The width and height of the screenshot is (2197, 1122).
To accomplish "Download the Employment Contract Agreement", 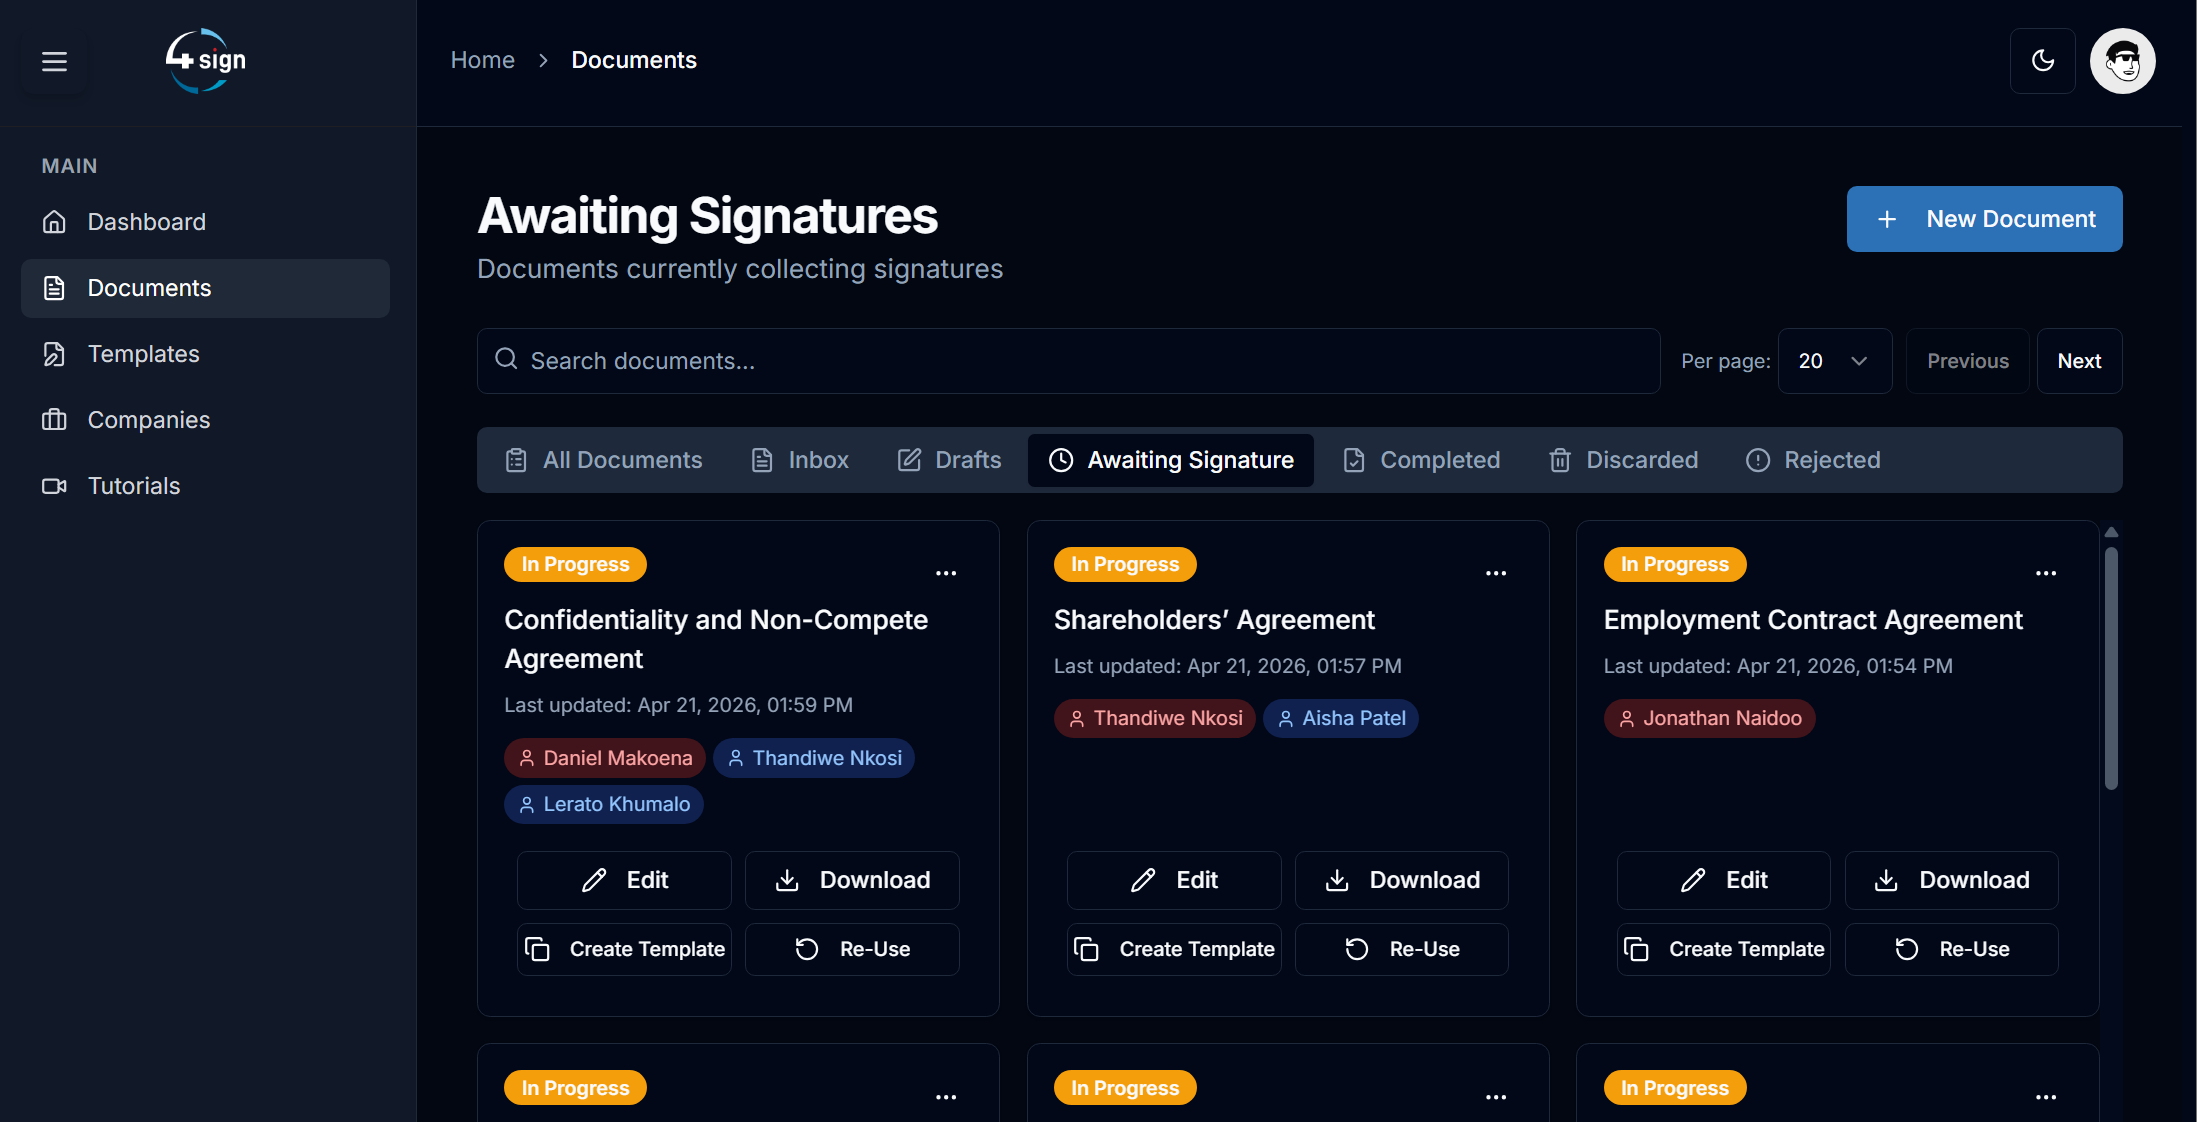I will pos(1952,880).
